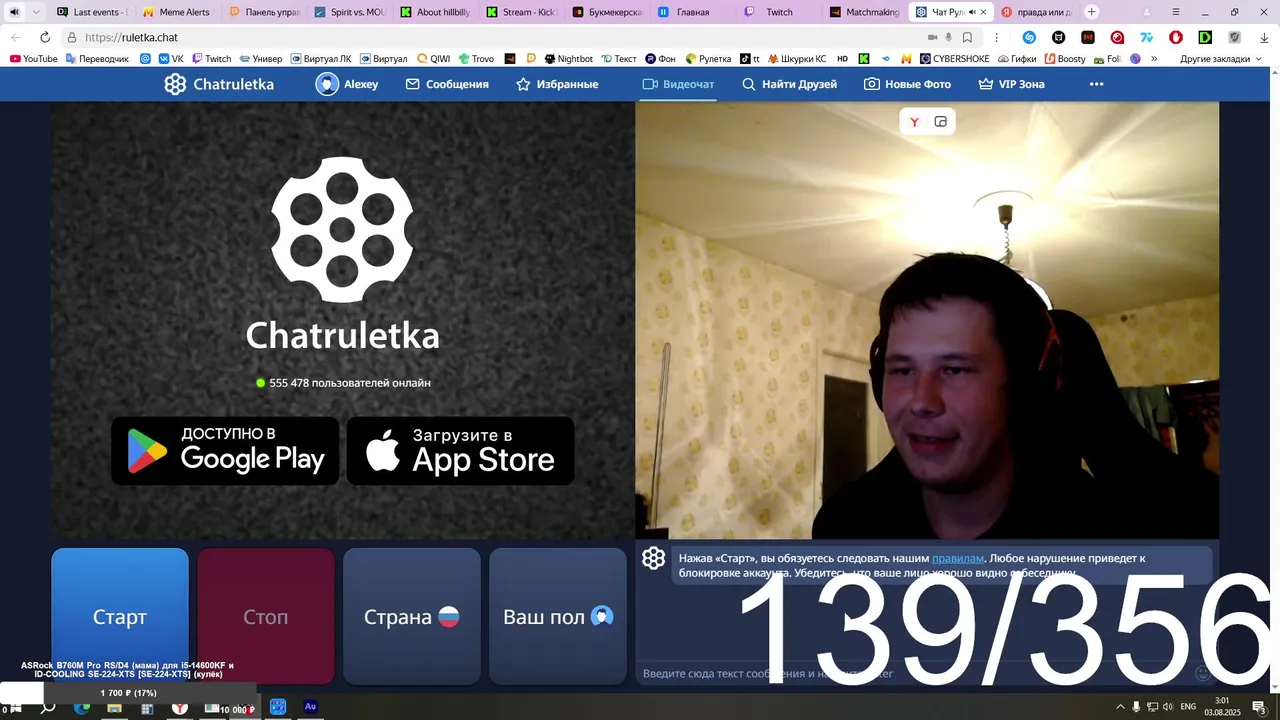Viewport: 1280px width, 720px height.
Task: Open the Гифки bookmark
Action: 1016,59
